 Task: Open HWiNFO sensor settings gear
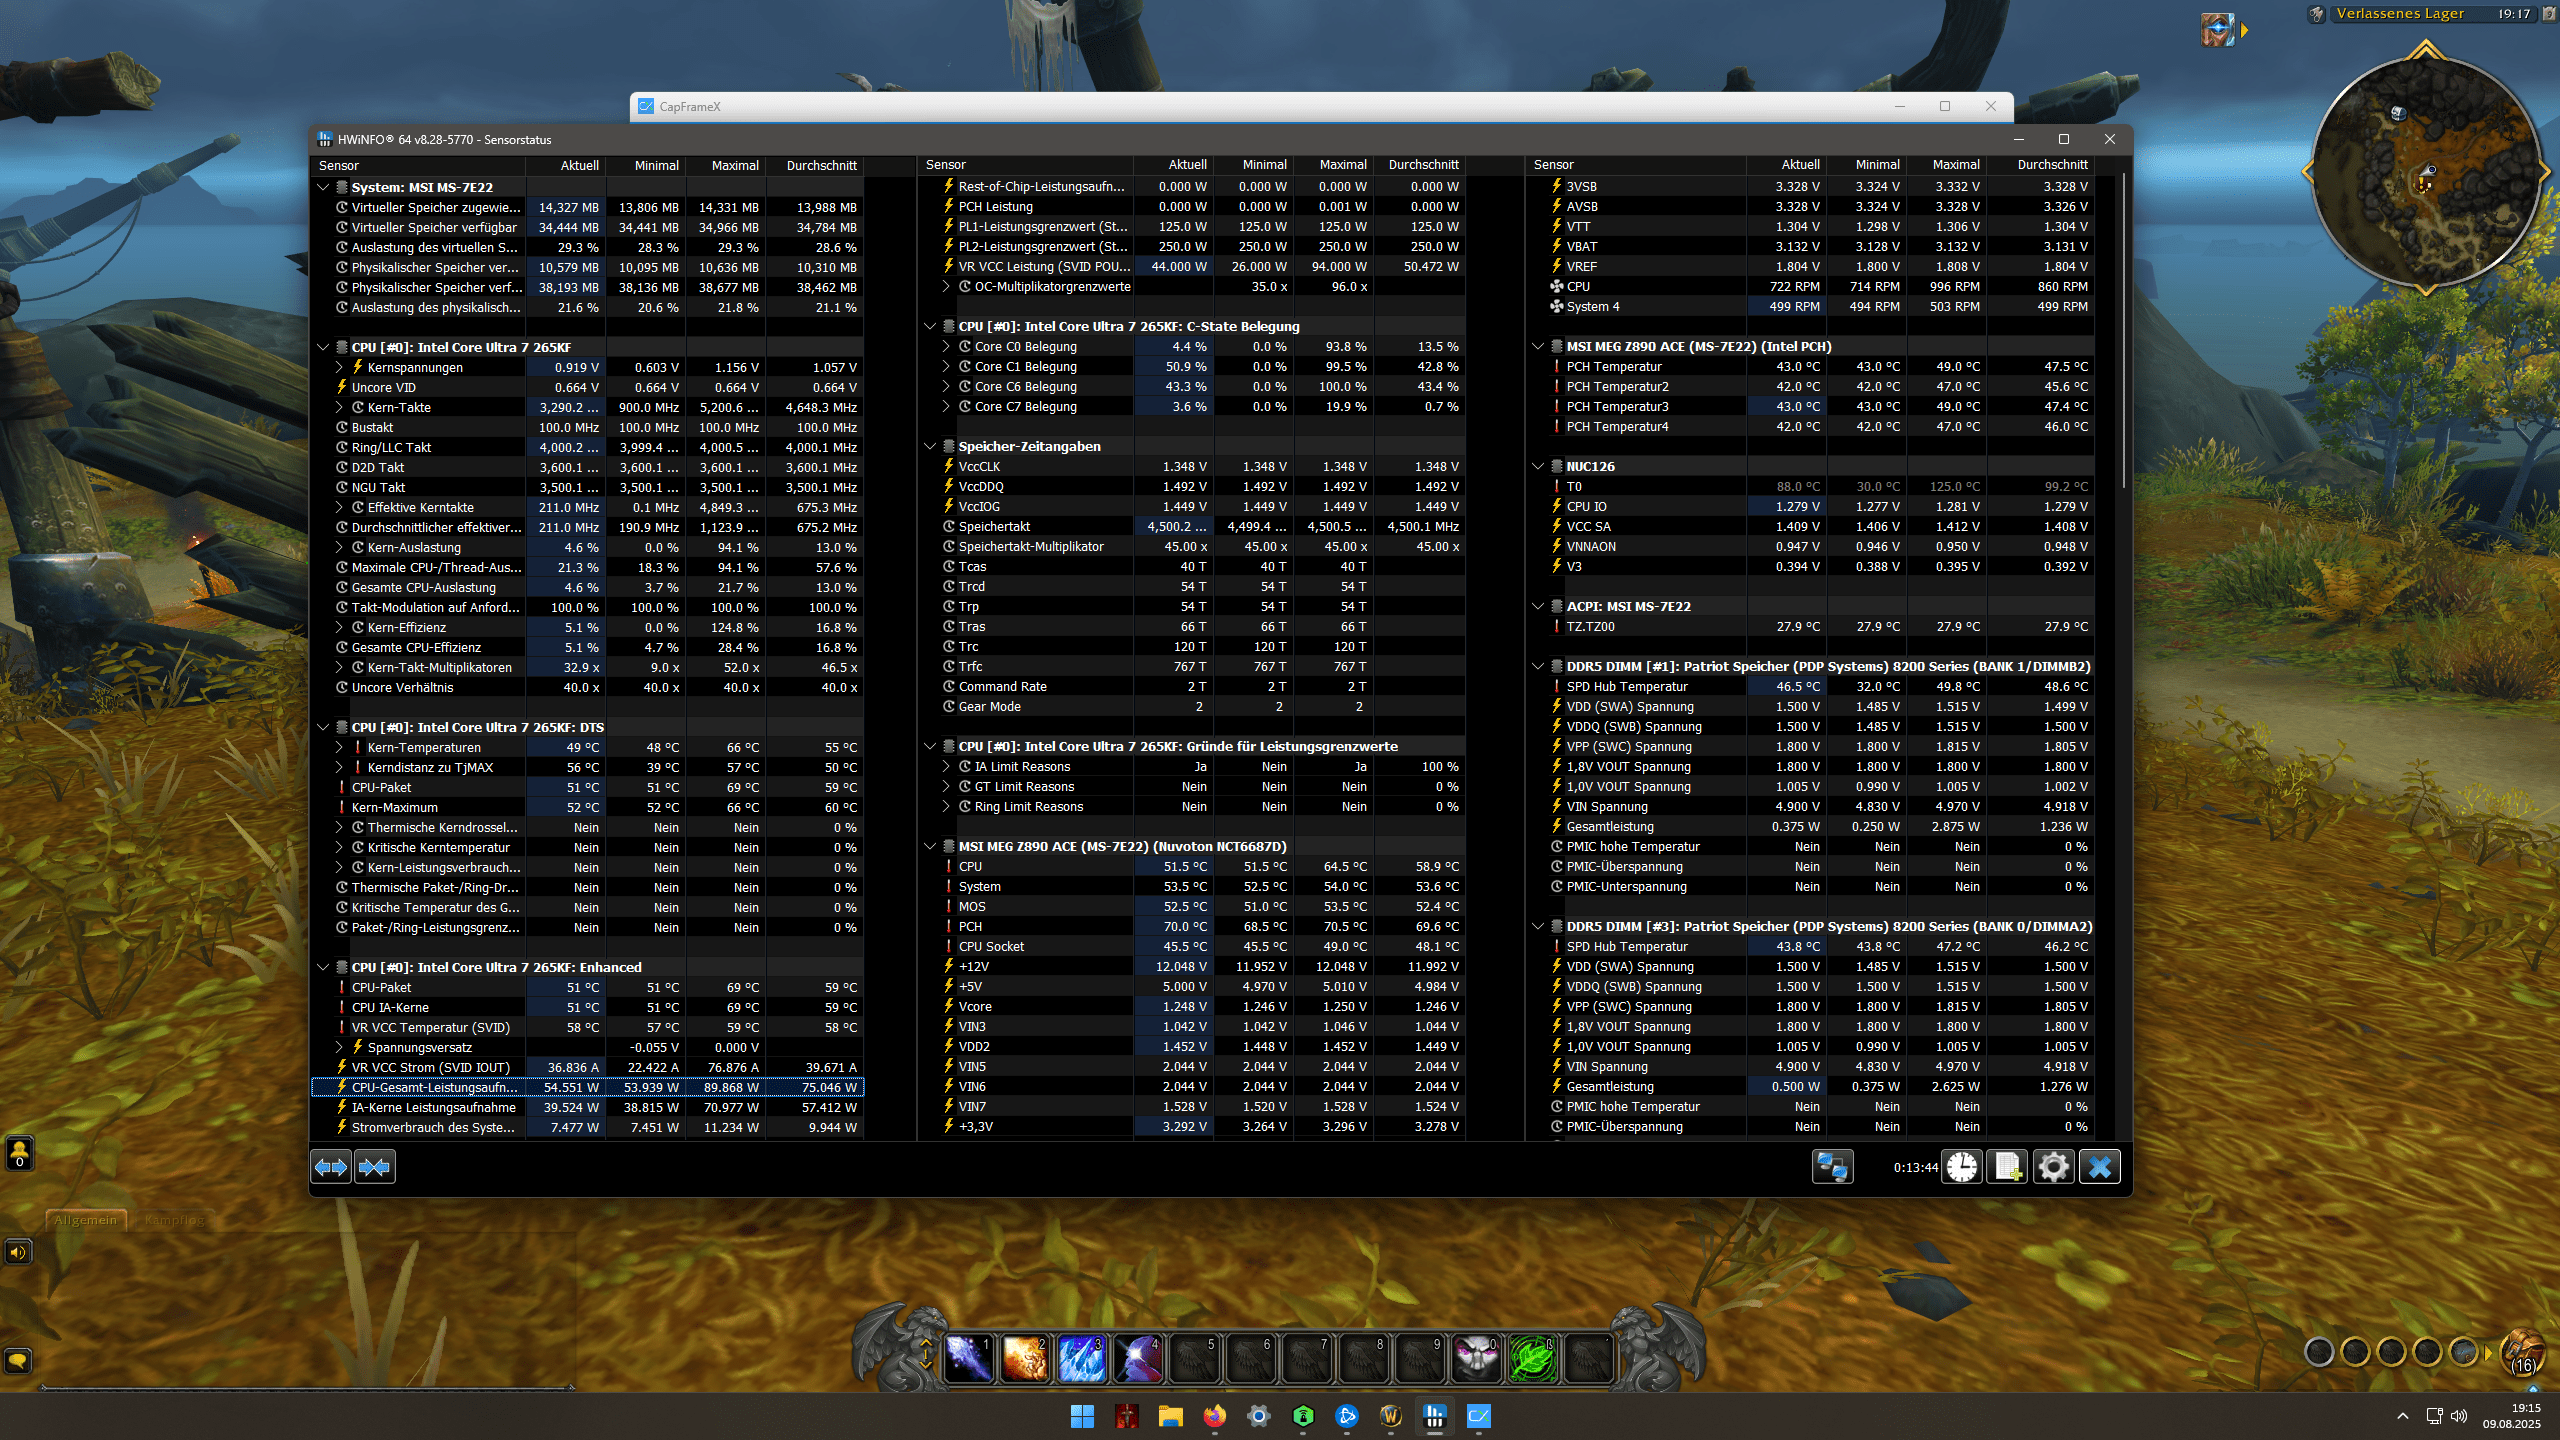click(2053, 1167)
